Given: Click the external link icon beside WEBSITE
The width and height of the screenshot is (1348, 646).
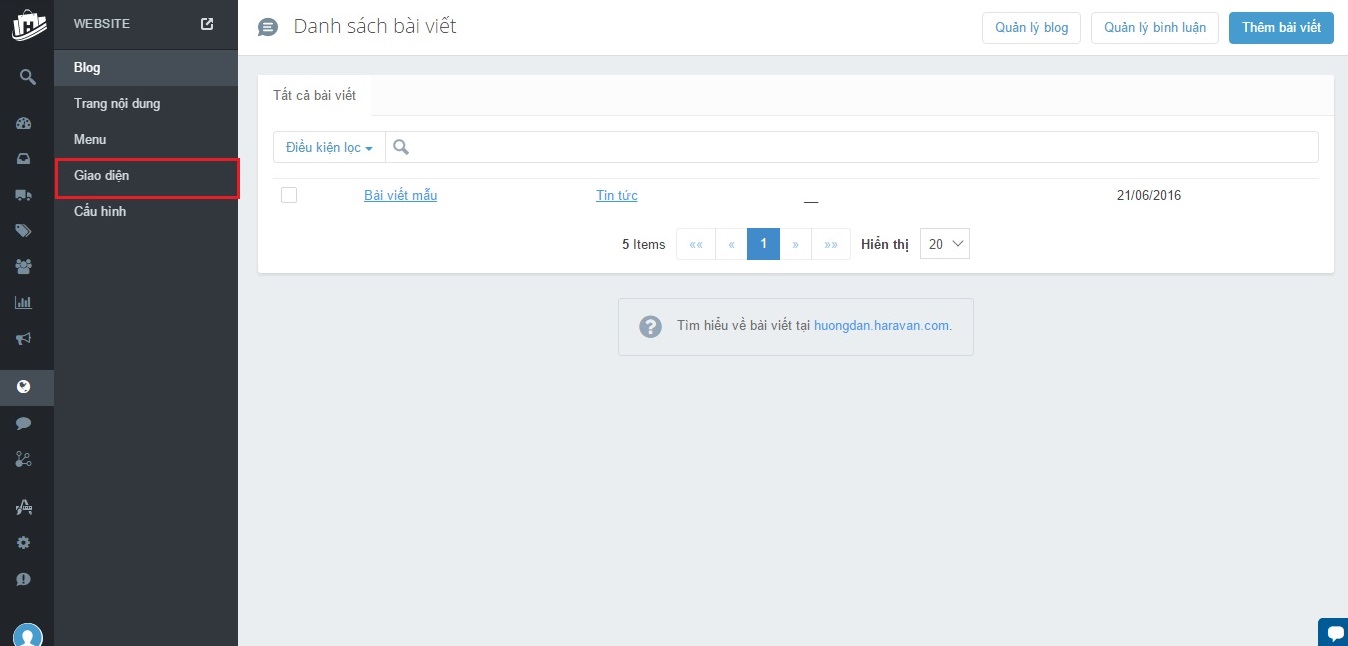Looking at the screenshot, I should 207,24.
